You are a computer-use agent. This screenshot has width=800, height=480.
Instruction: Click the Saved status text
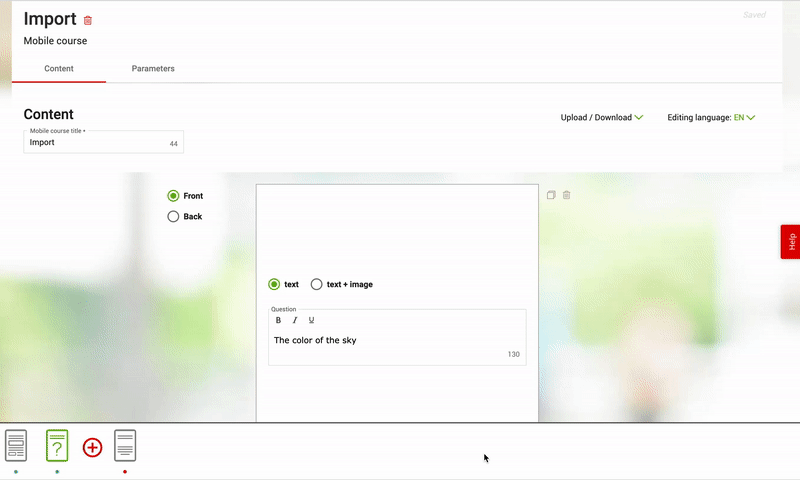pyautogui.click(x=754, y=15)
